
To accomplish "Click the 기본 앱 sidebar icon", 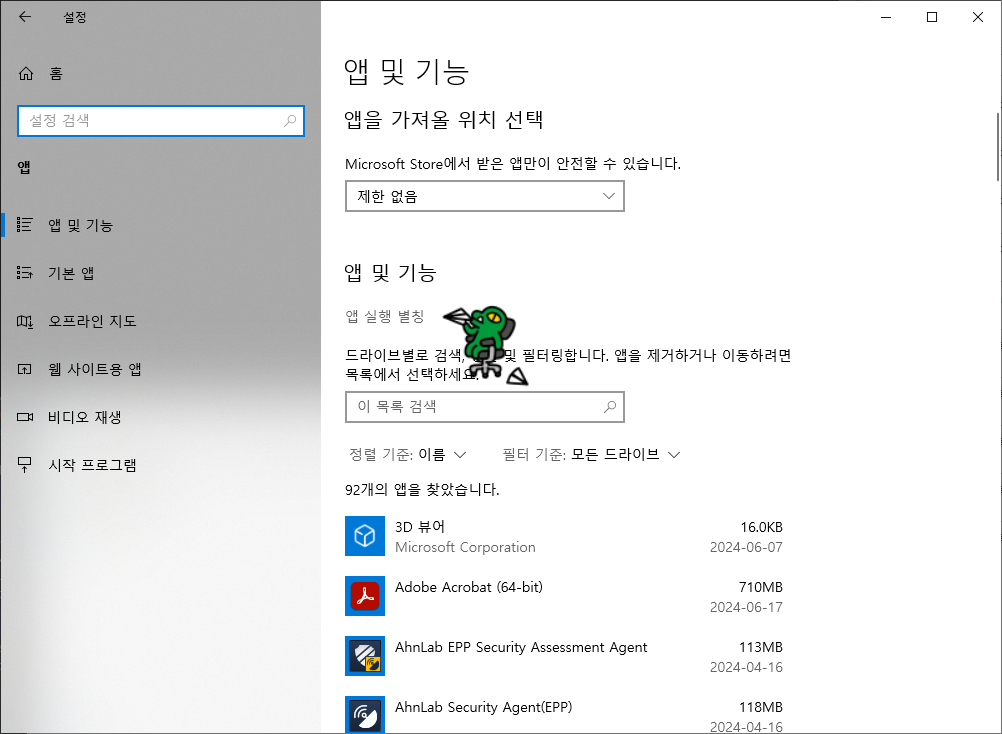I will [x=24, y=273].
